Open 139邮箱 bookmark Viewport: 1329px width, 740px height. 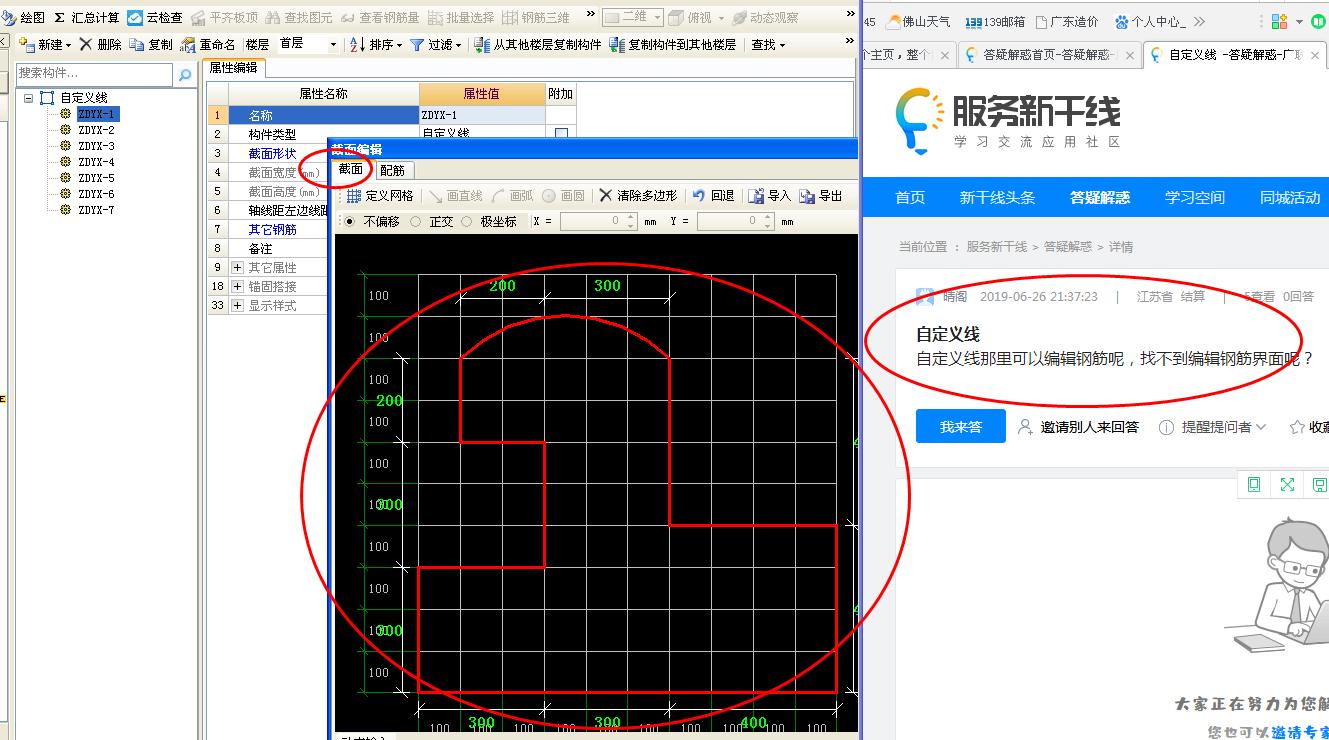click(995, 21)
